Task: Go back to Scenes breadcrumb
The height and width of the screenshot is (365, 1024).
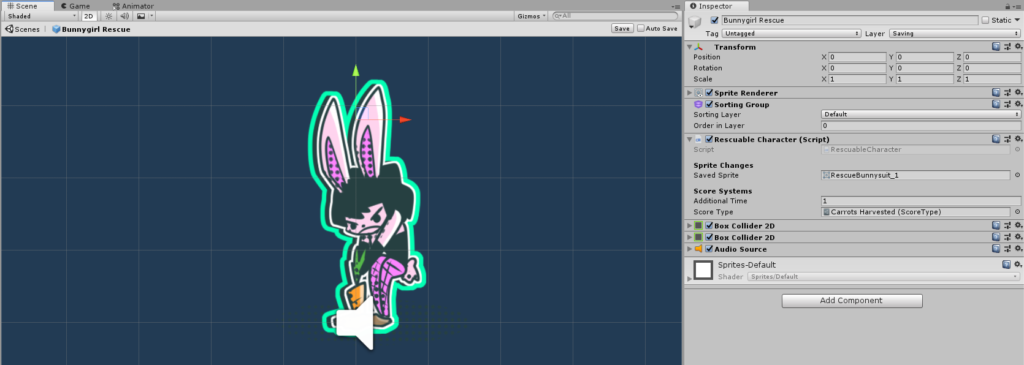Action: pyautogui.click(x=22, y=29)
